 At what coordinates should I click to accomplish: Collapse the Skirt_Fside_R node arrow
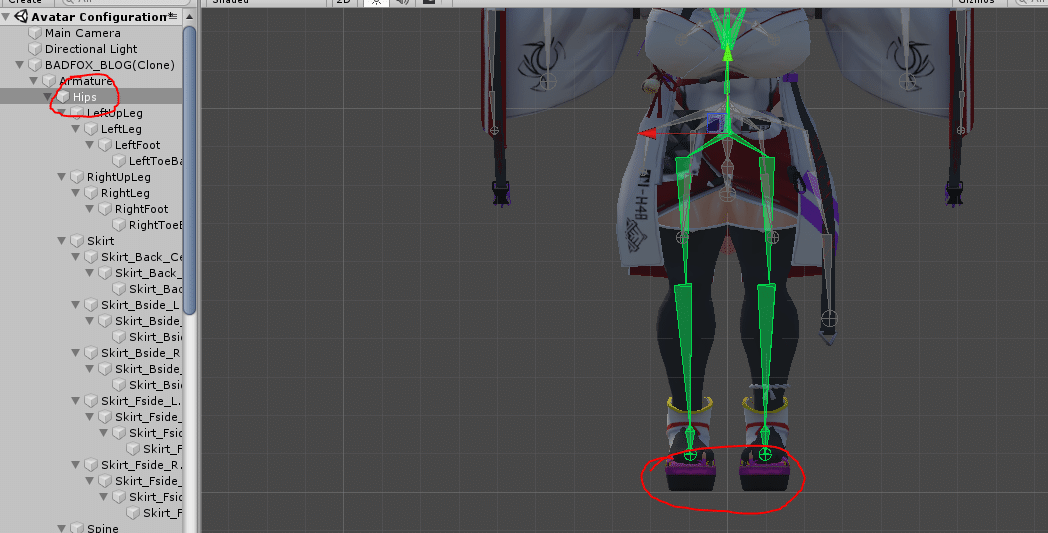pyautogui.click(x=76, y=465)
